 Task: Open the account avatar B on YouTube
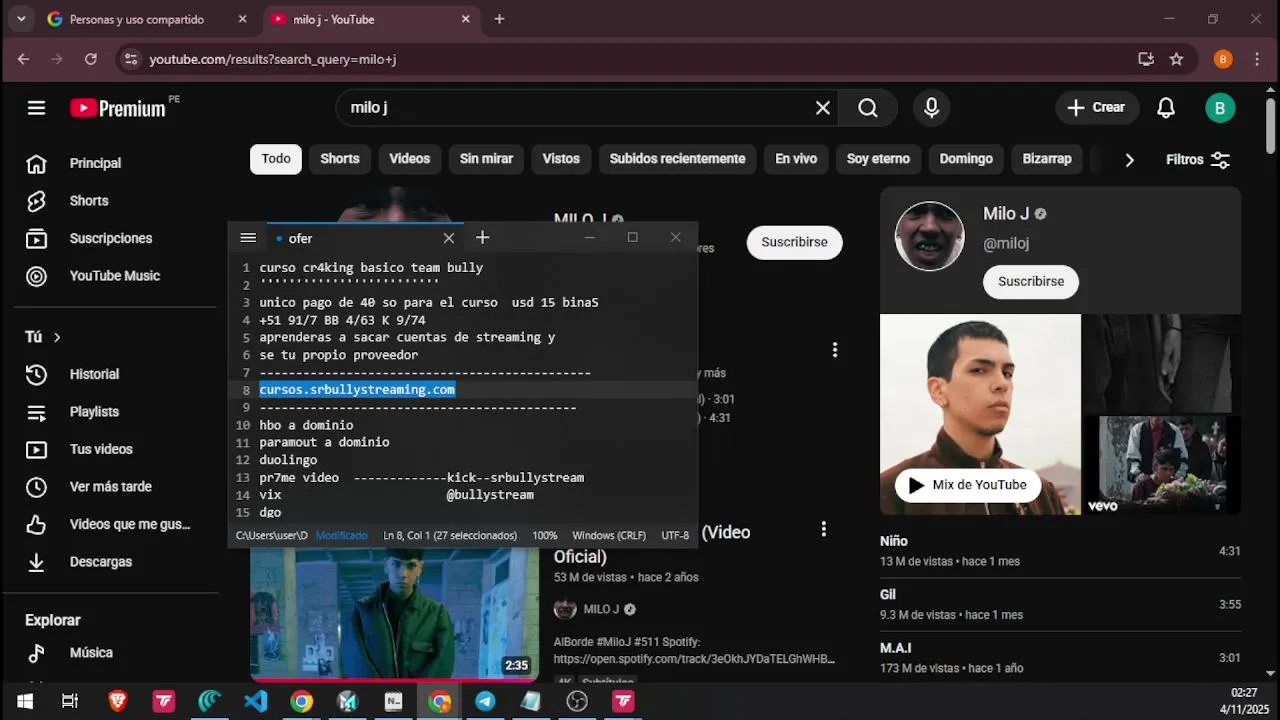[x=1220, y=108]
